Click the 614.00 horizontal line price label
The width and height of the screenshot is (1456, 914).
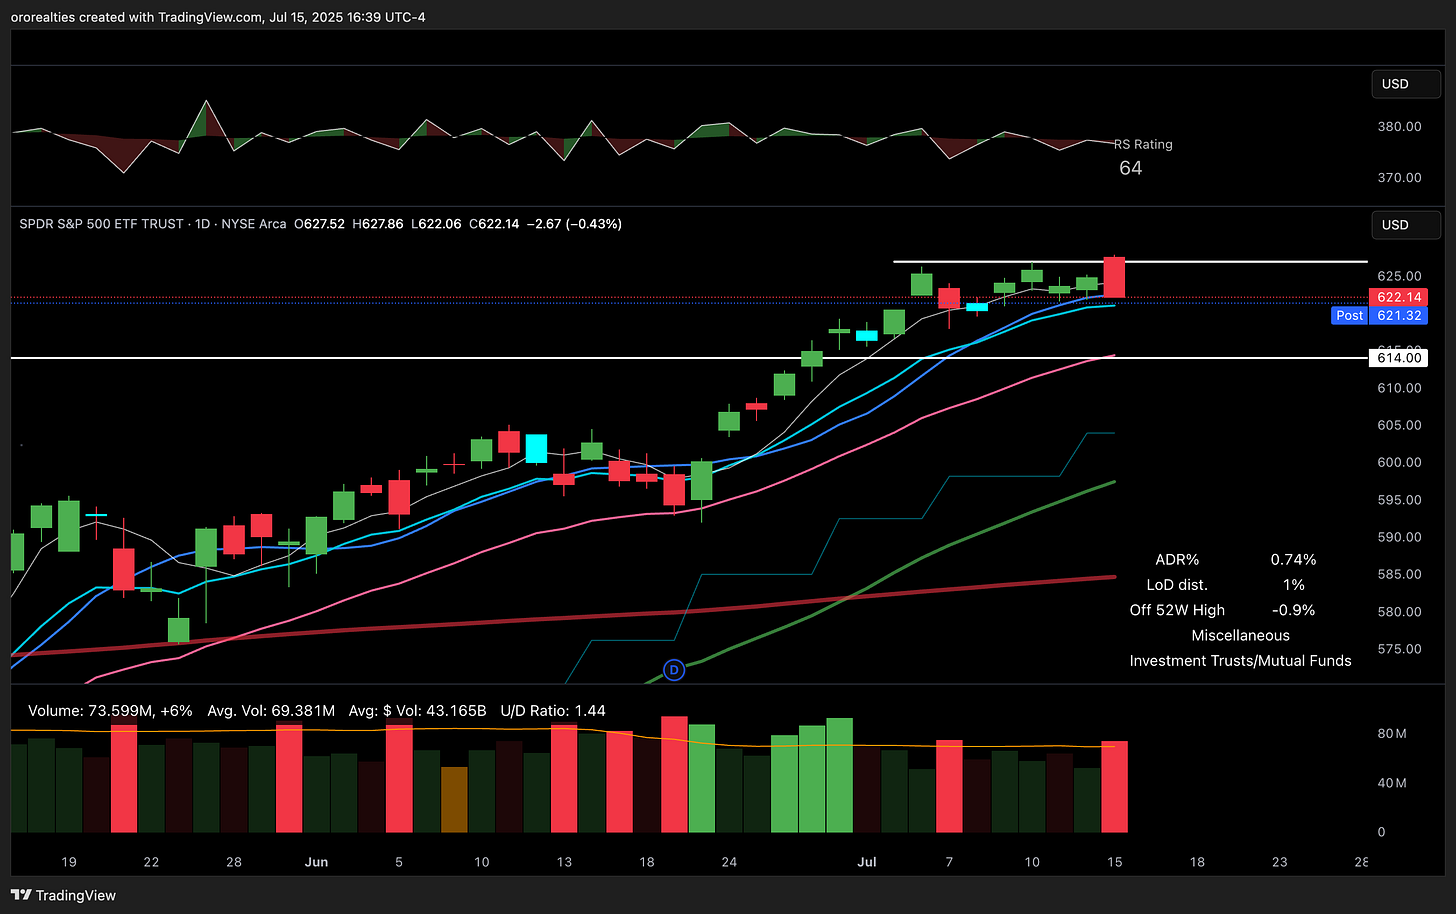click(1398, 358)
